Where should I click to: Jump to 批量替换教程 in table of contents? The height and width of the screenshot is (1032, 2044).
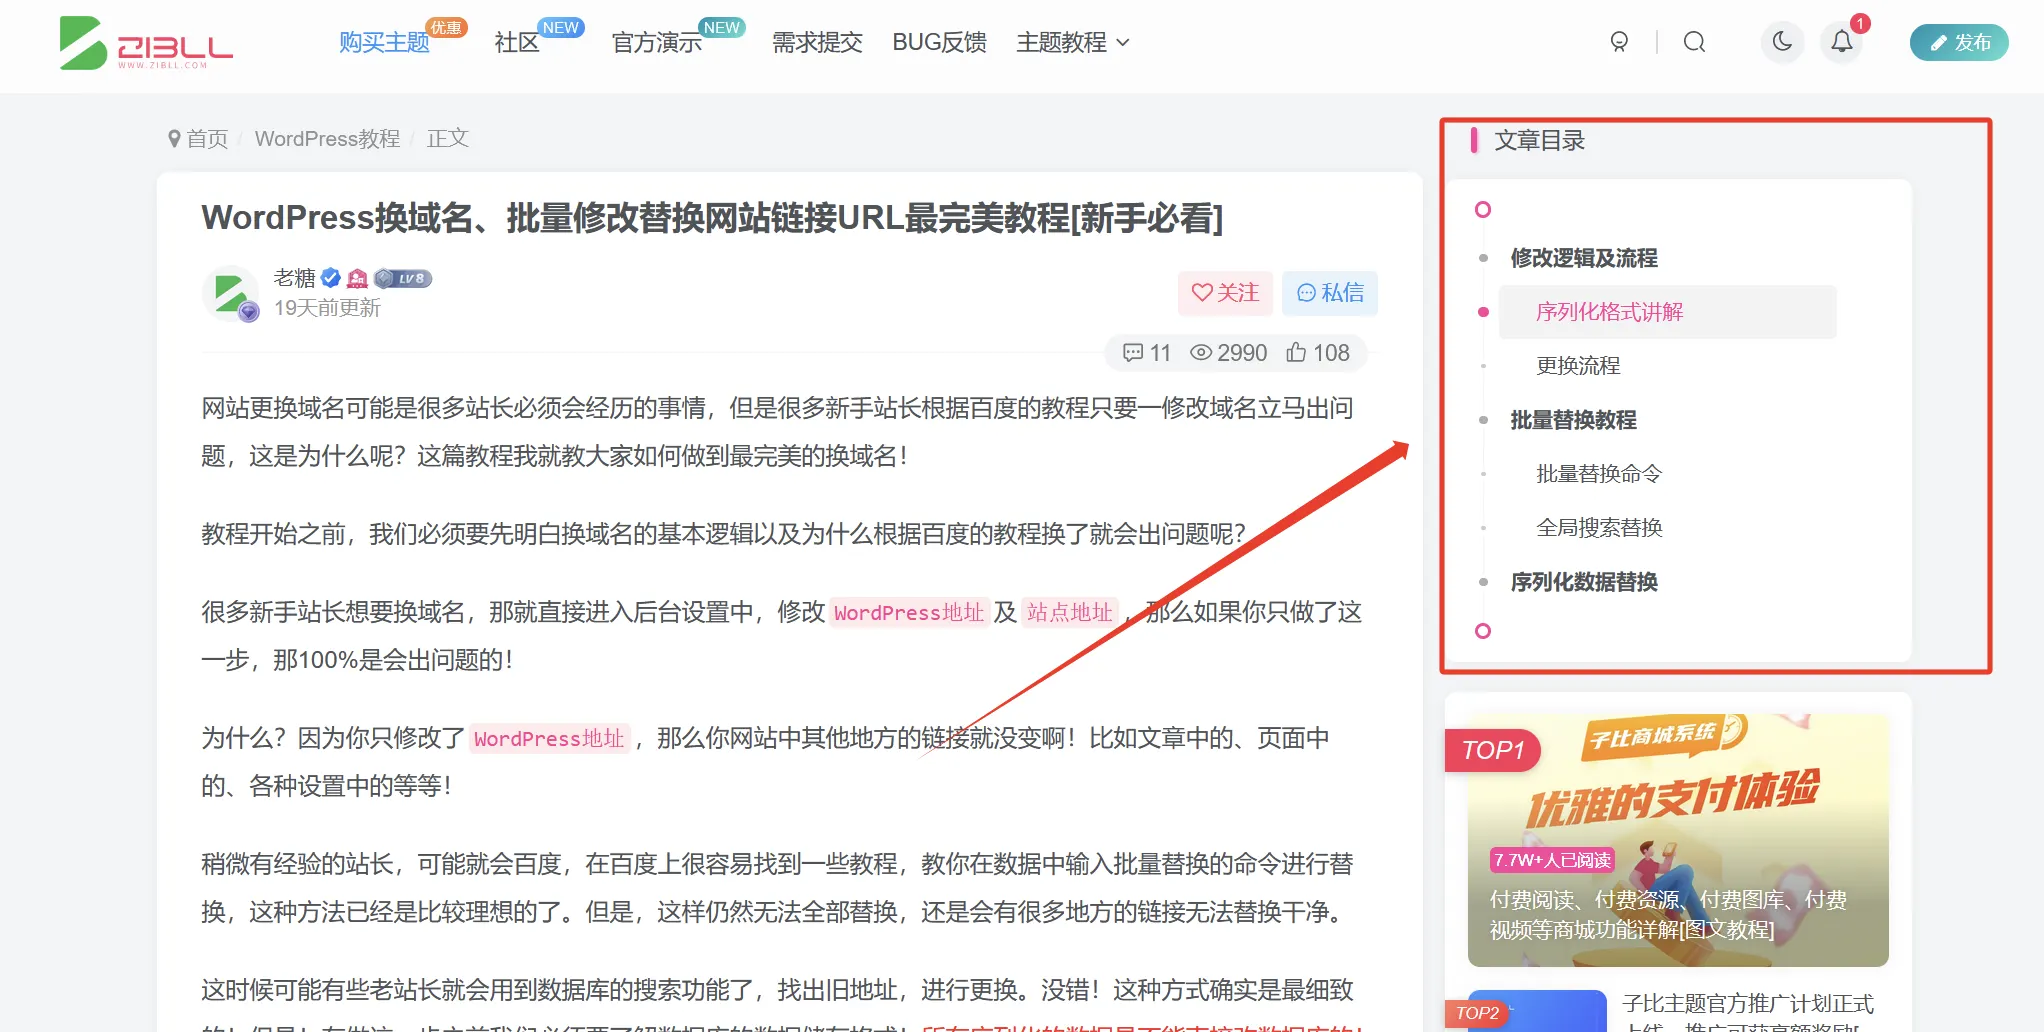point(1573,420)
